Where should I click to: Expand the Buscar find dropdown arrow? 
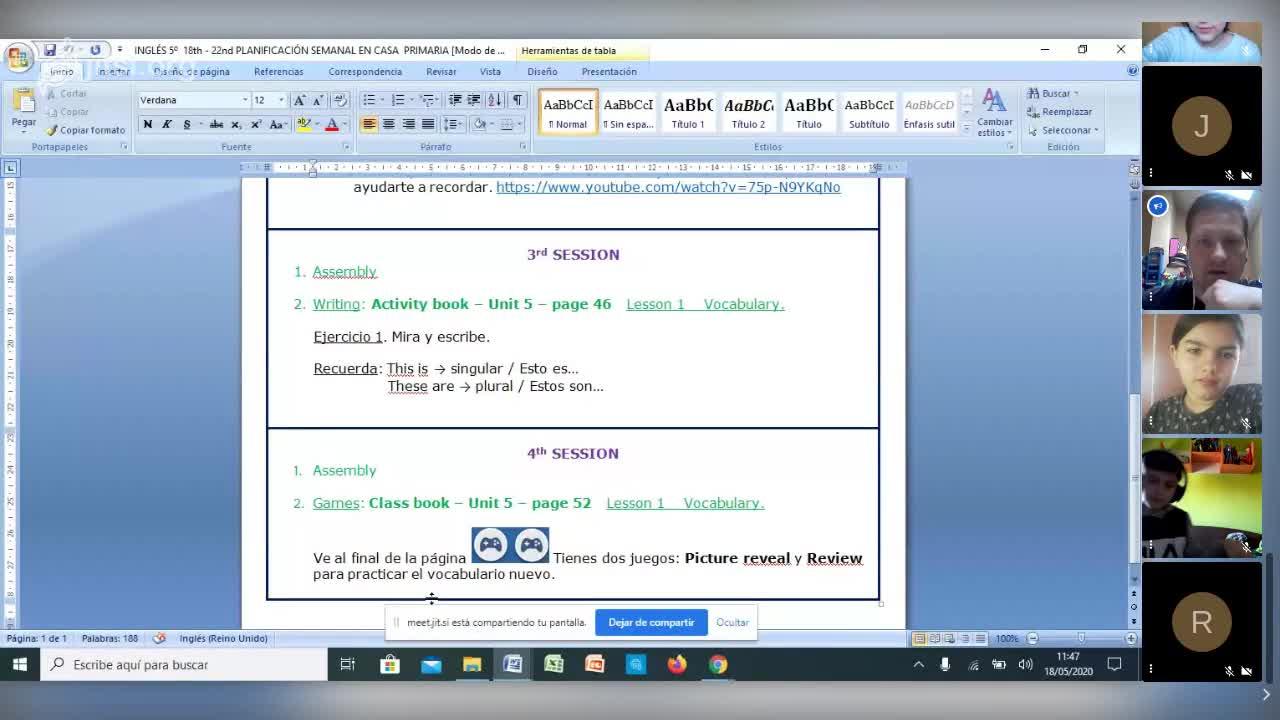pos(1076,94)
